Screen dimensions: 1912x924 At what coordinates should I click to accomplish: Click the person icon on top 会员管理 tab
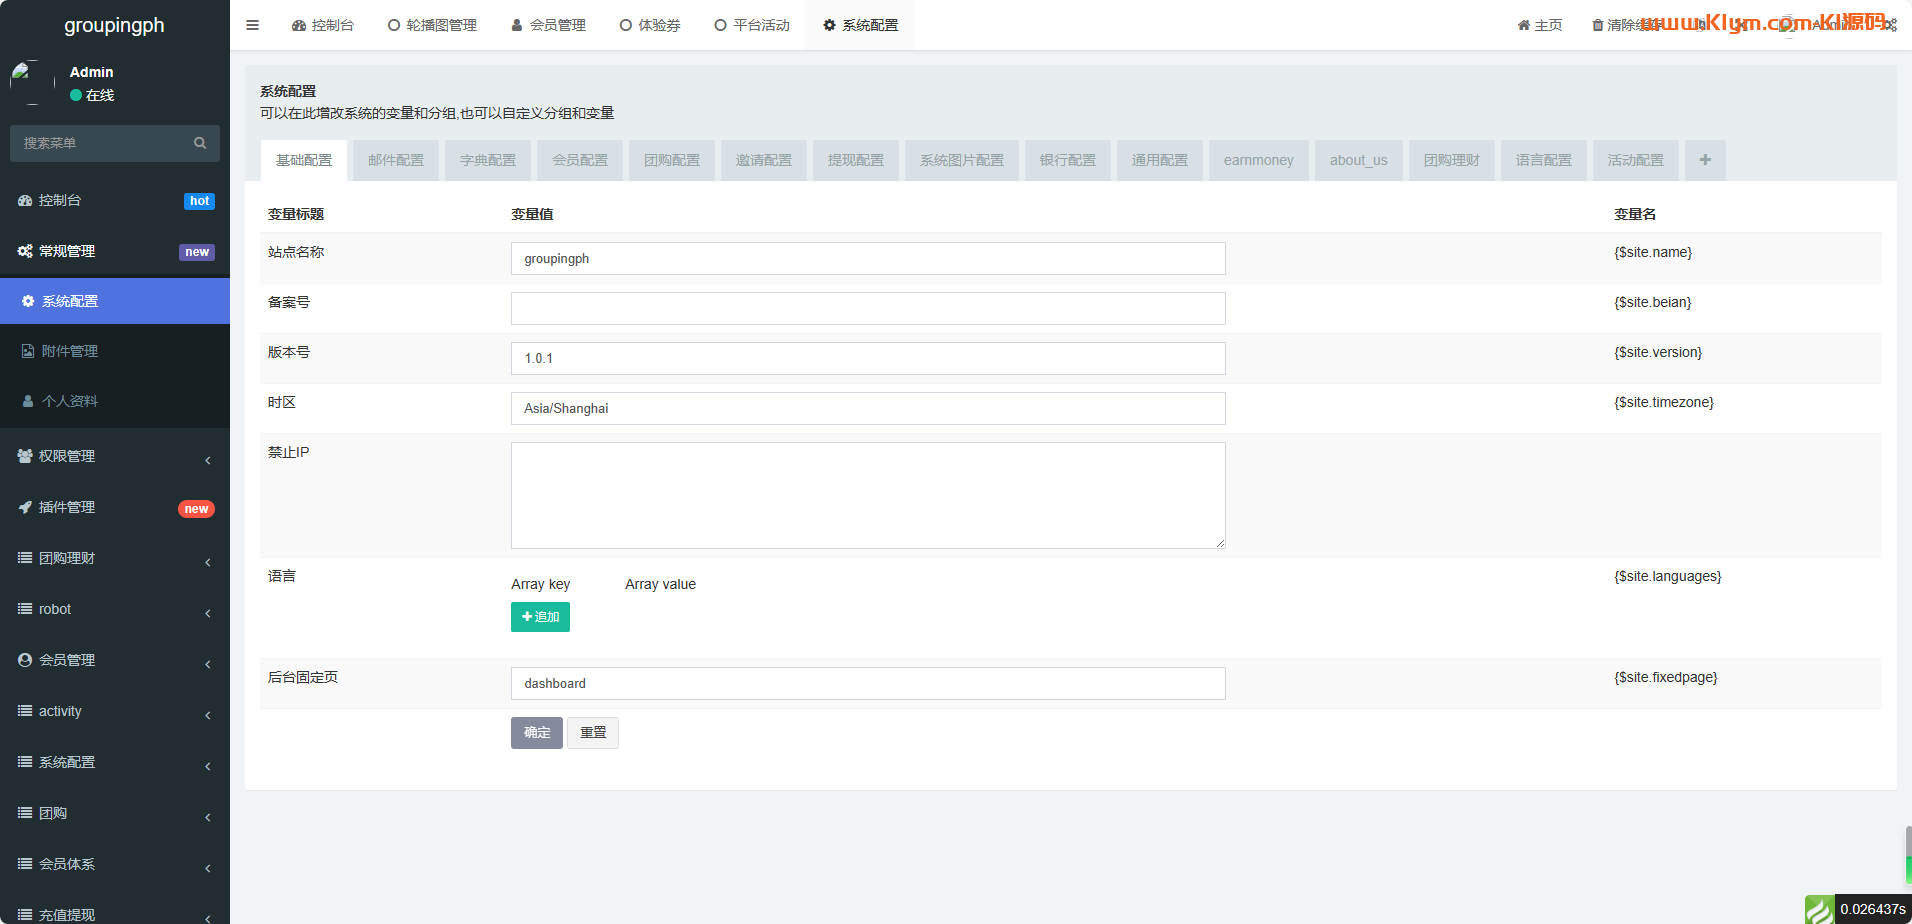tap(517, 25)
